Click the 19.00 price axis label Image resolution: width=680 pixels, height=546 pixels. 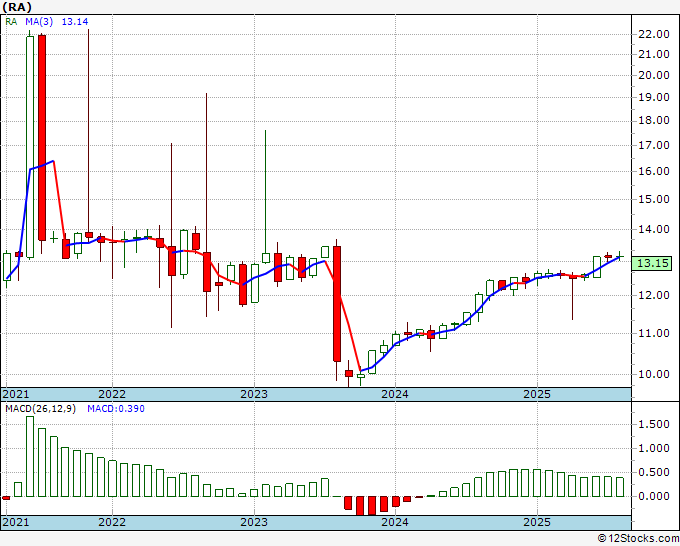(x=654, y=97)
